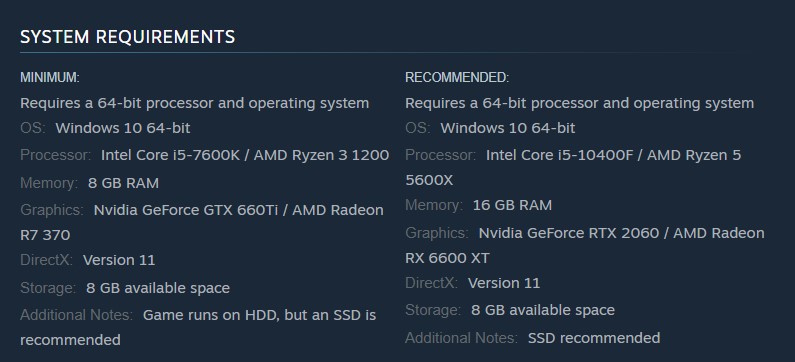Click recommended DirectX Version 11 value
Image resolution: width=795 pixels, height=362 pixels.
pyautogui.click(x=504, y=283)
